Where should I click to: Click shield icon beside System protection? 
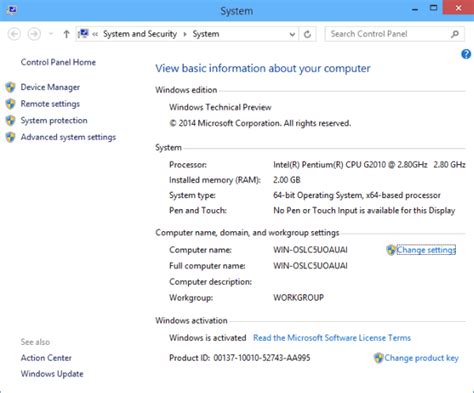pyautogui.click(x=10, y=121)
